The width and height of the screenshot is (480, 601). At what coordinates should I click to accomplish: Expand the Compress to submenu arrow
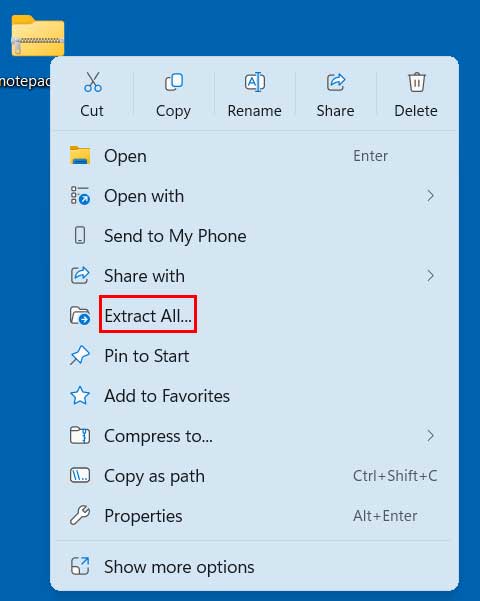(x=430, y=435)
